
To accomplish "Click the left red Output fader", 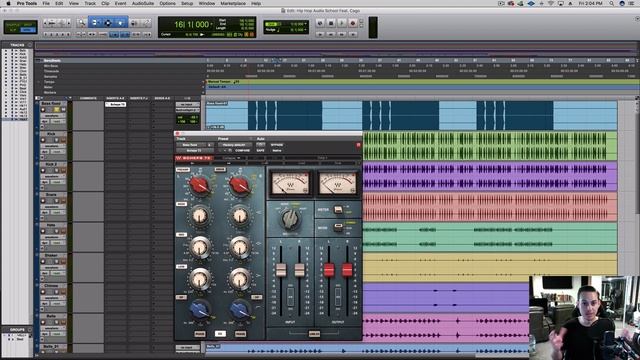I will click(329, 270).
